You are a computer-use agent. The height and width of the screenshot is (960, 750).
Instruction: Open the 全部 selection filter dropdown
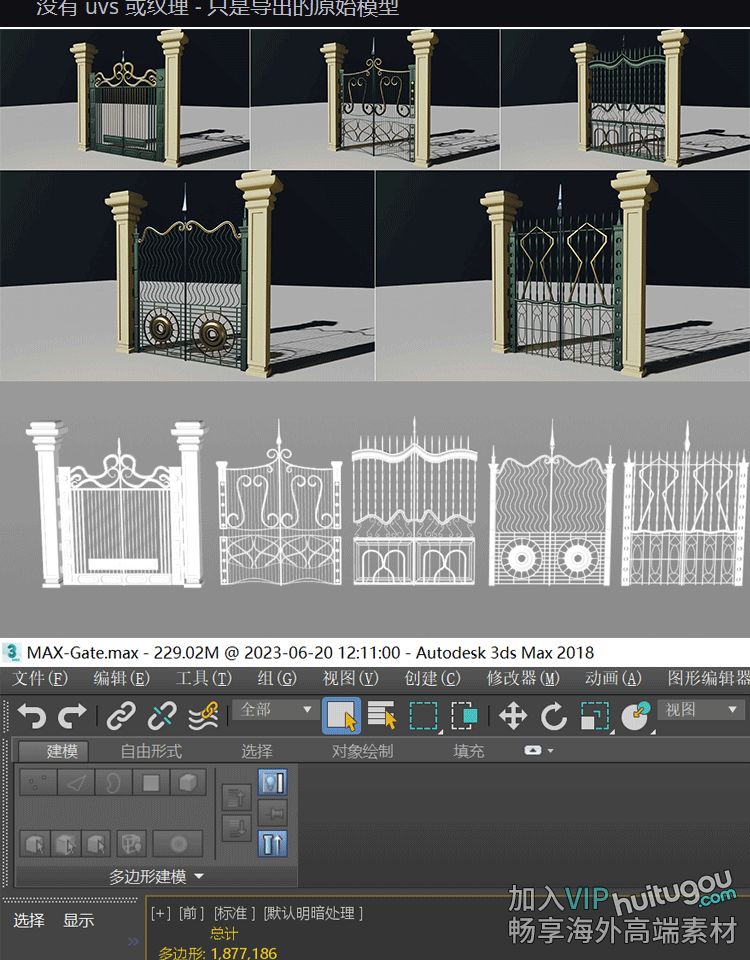pos(274,710)
